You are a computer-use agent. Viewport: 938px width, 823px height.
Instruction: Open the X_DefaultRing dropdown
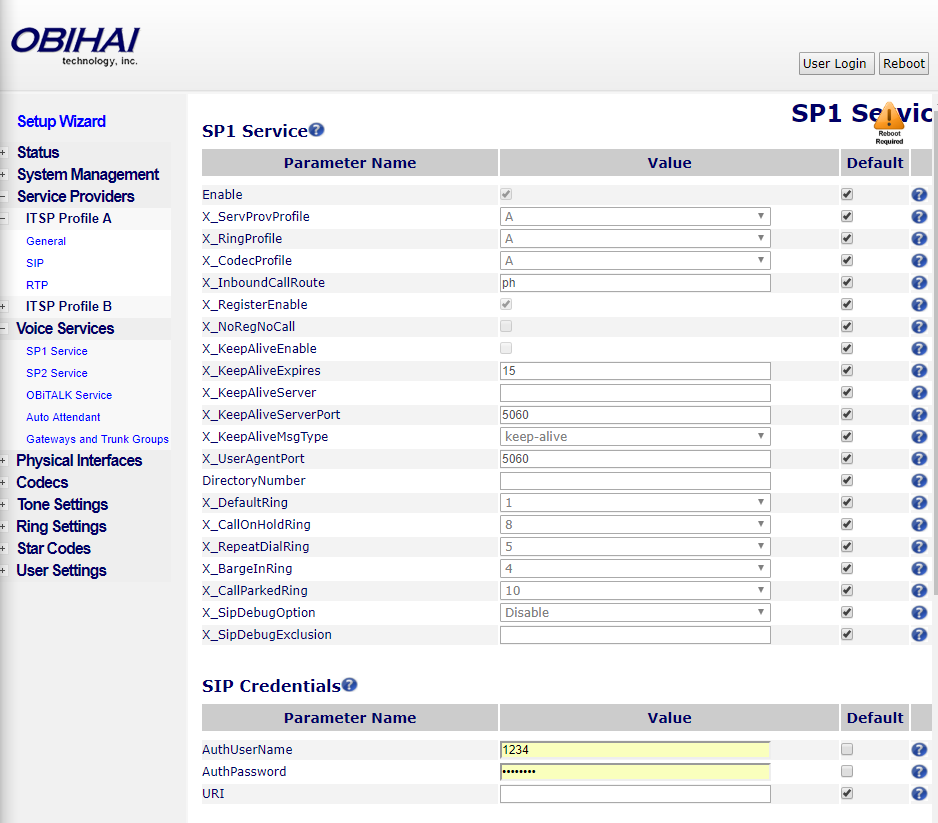pos(635,502)
